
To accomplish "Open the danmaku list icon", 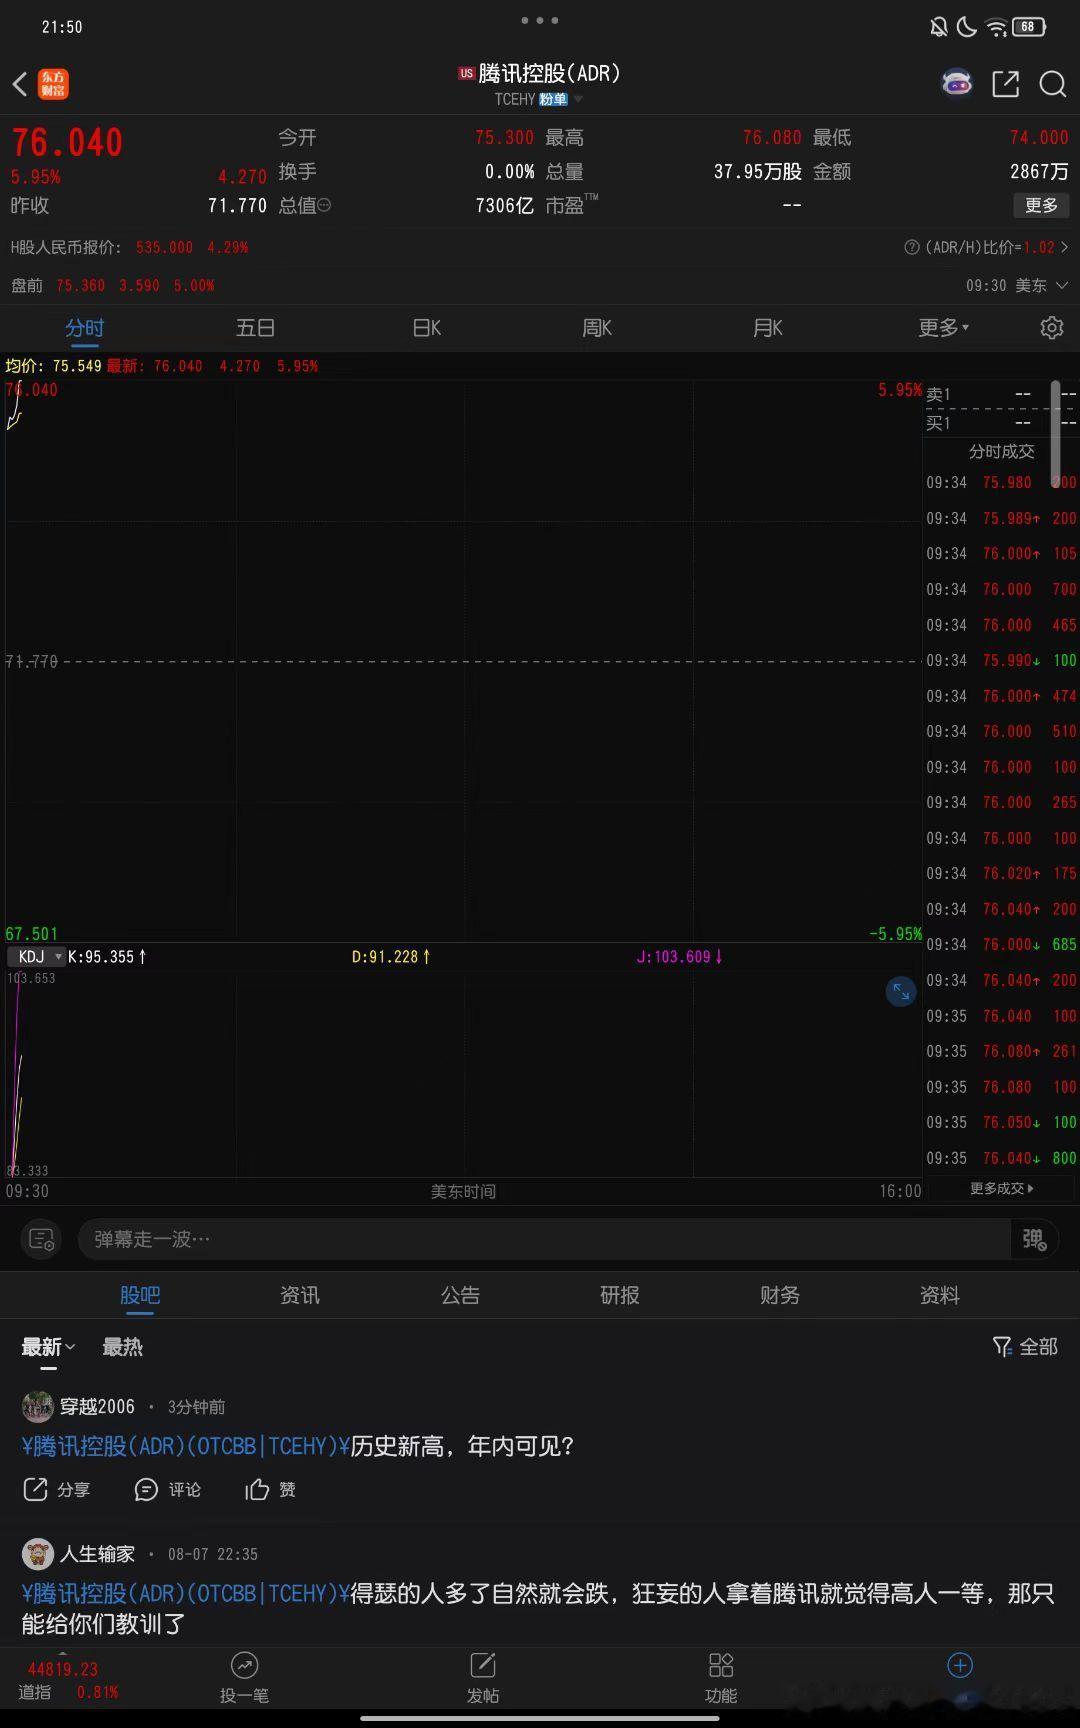I will pos(41,1239).
